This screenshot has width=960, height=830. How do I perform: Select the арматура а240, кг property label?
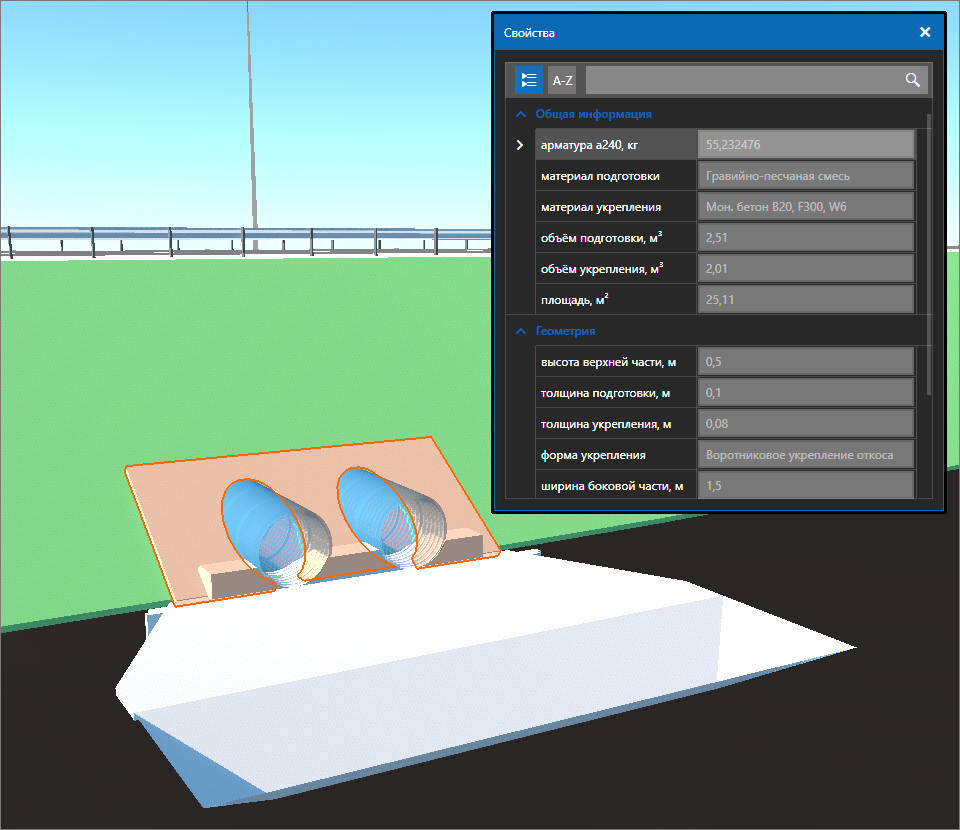[589, 145]
